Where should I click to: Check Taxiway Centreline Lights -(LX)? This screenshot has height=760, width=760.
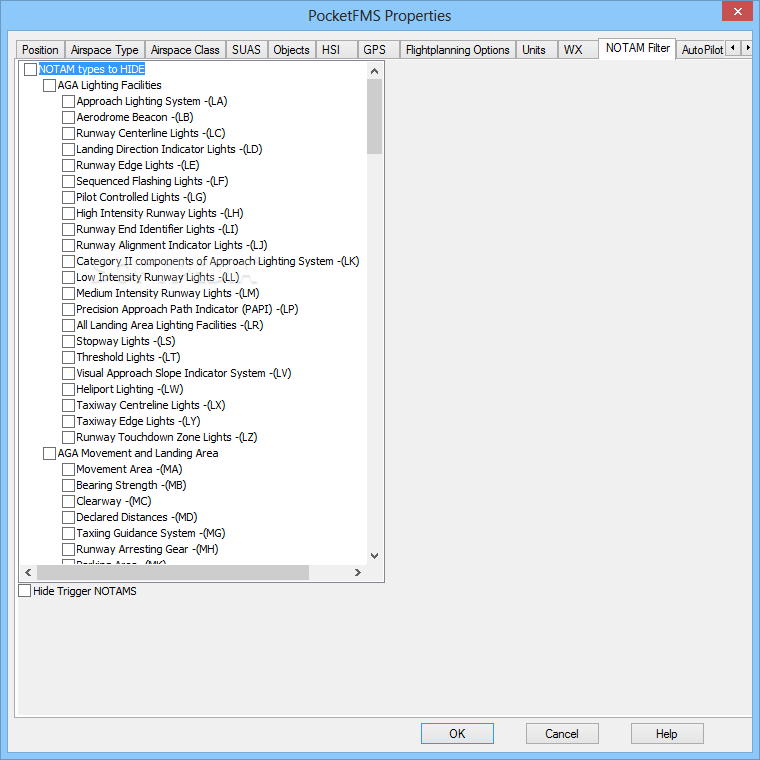pyautogui.click(x=68, y=405)
